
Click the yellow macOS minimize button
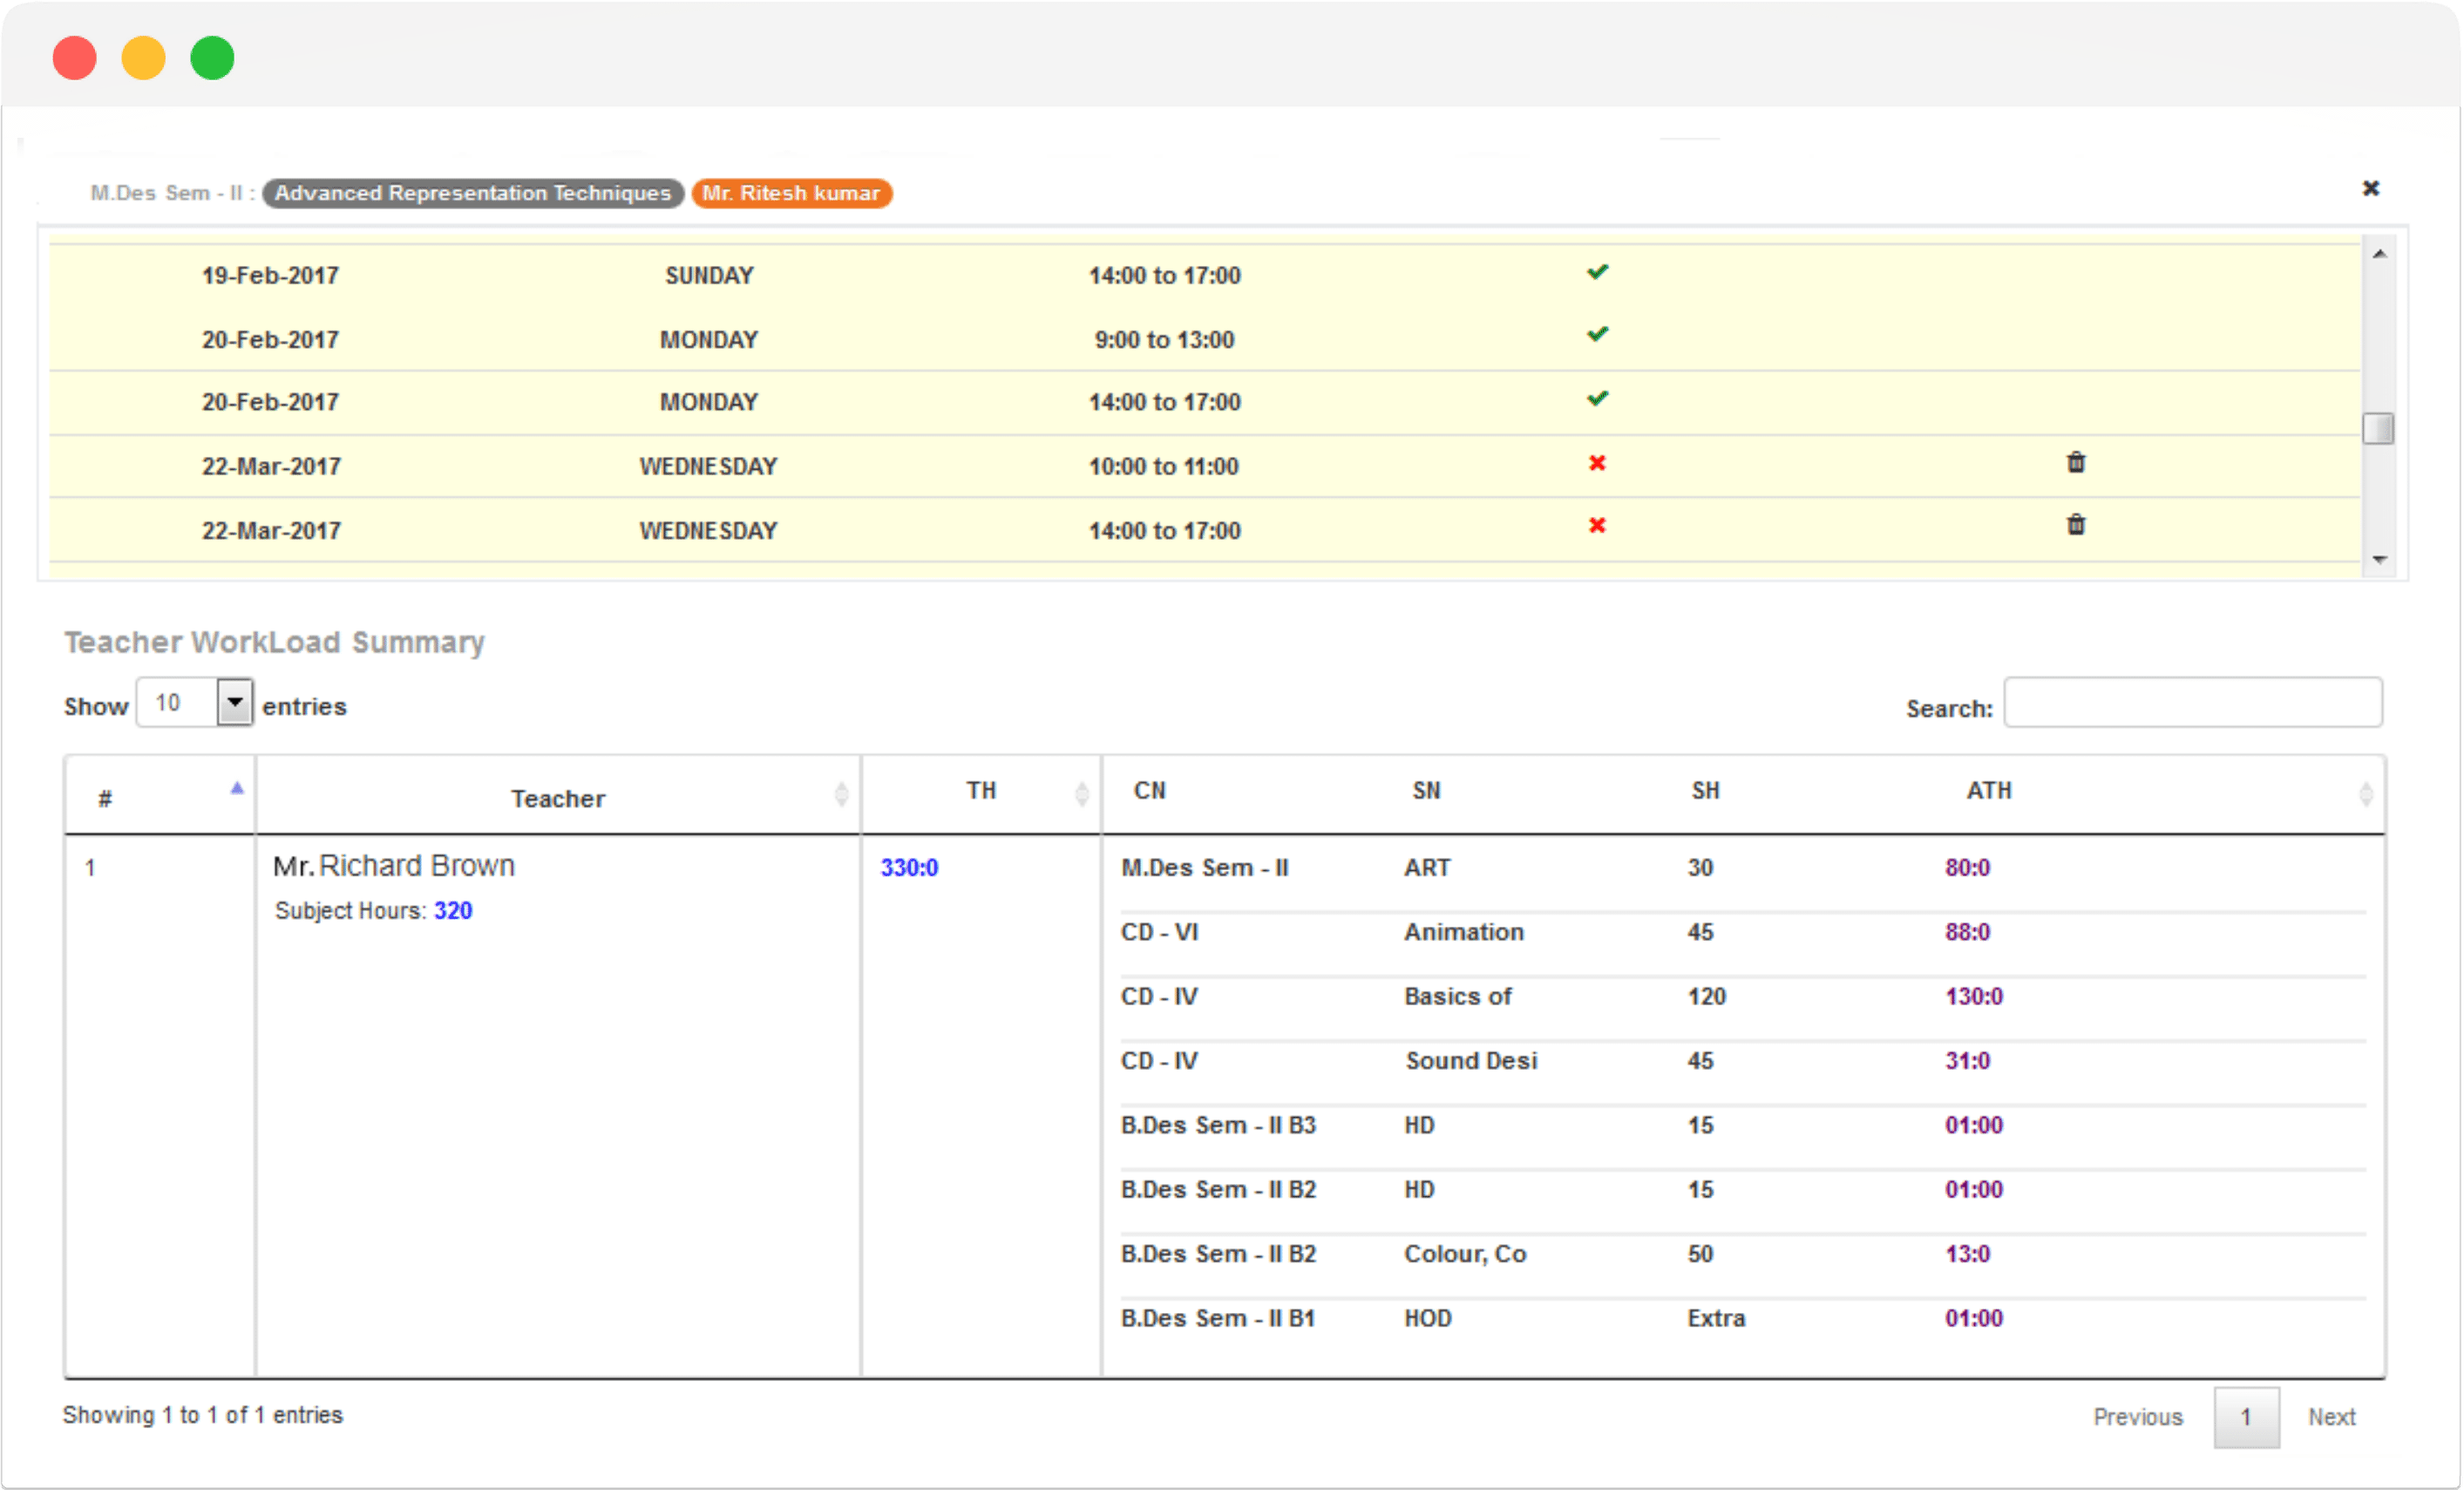pos(143,58)
